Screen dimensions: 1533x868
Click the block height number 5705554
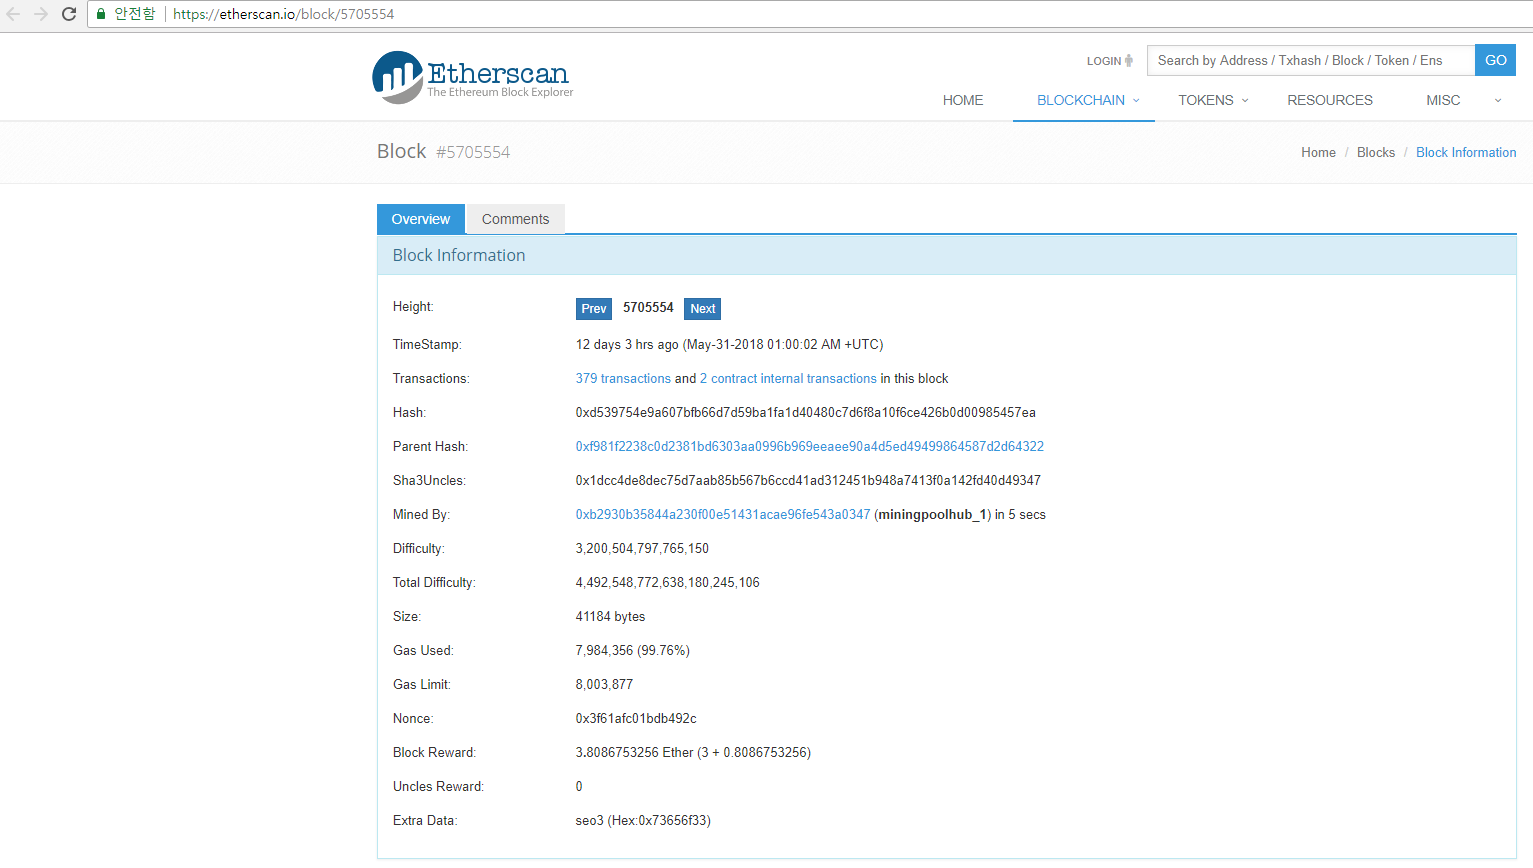click(648, 308)
